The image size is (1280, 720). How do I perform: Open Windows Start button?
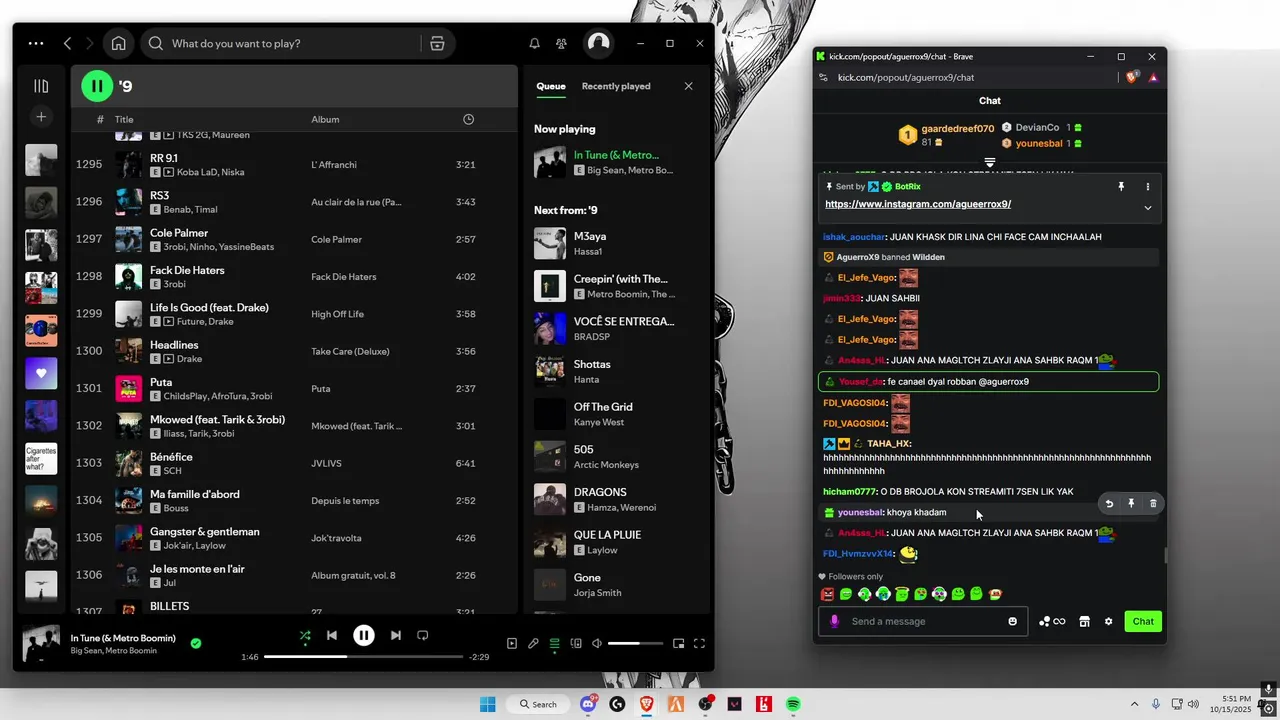[487, 704]
